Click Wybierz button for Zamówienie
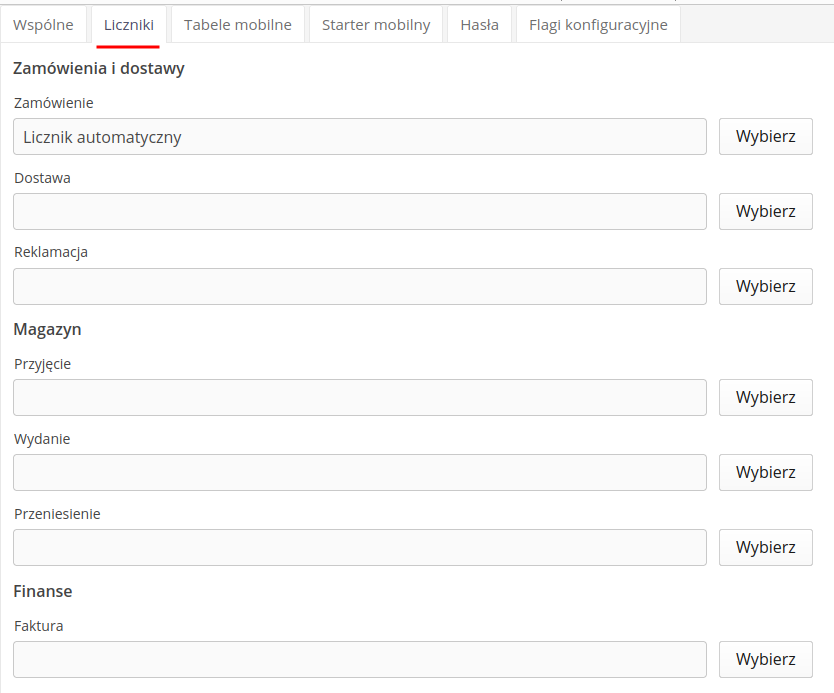The image size is (834, 693). (765, 137)
